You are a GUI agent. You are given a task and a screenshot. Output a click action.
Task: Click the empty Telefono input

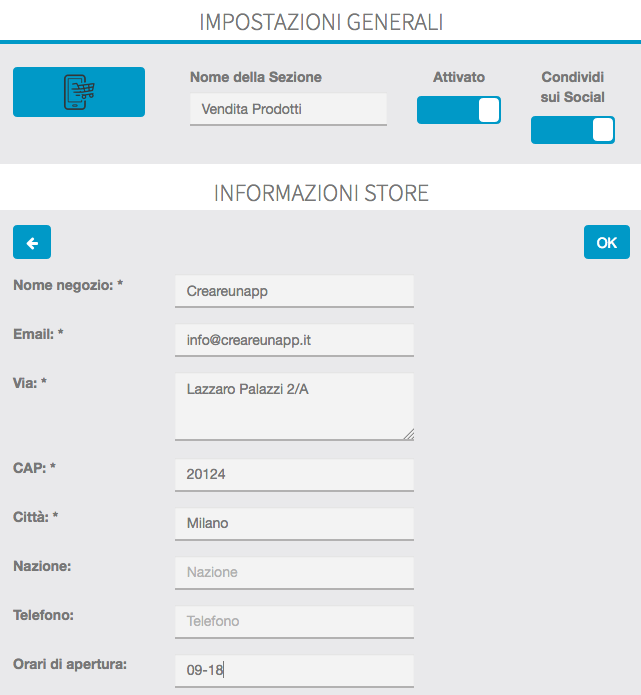[x=294, y=621]
